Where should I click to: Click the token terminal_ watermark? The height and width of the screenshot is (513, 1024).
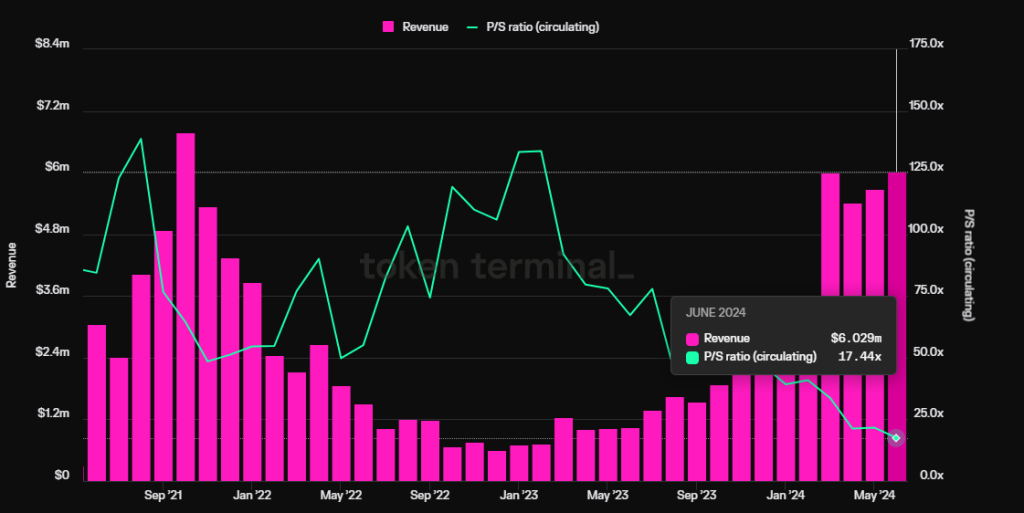497,266
